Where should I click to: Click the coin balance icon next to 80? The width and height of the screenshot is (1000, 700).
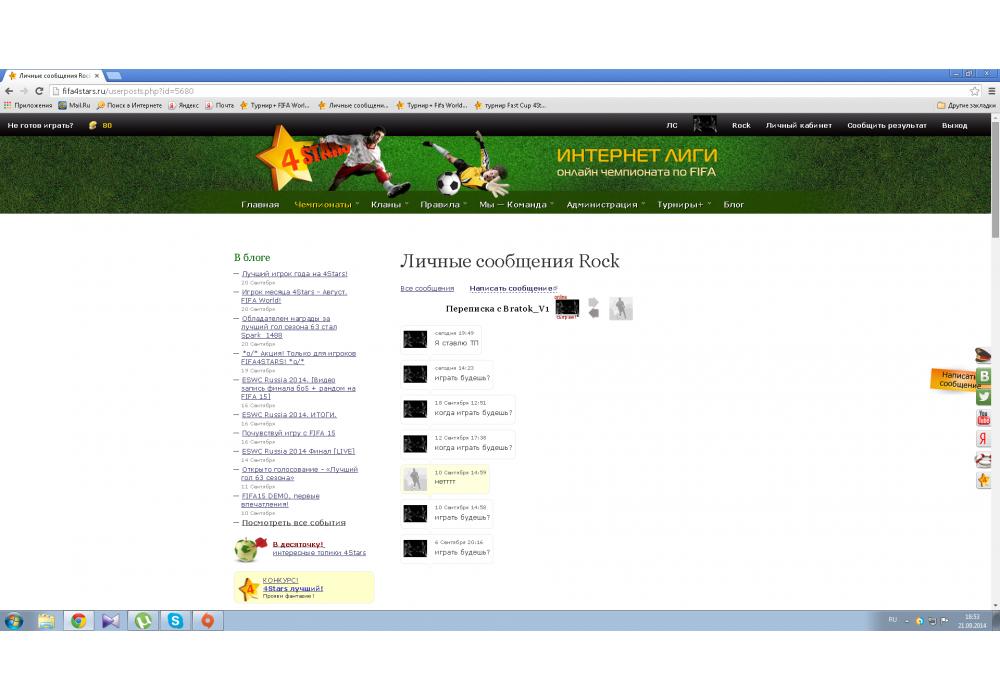[x=92, y=126]
